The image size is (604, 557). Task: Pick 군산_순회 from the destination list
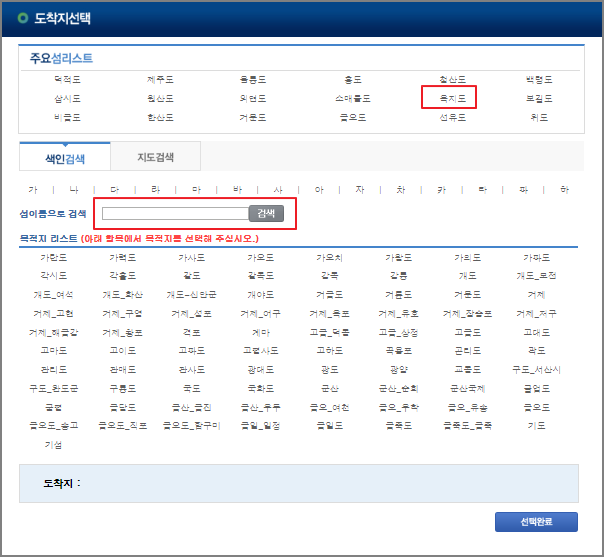tap(399, 388)
